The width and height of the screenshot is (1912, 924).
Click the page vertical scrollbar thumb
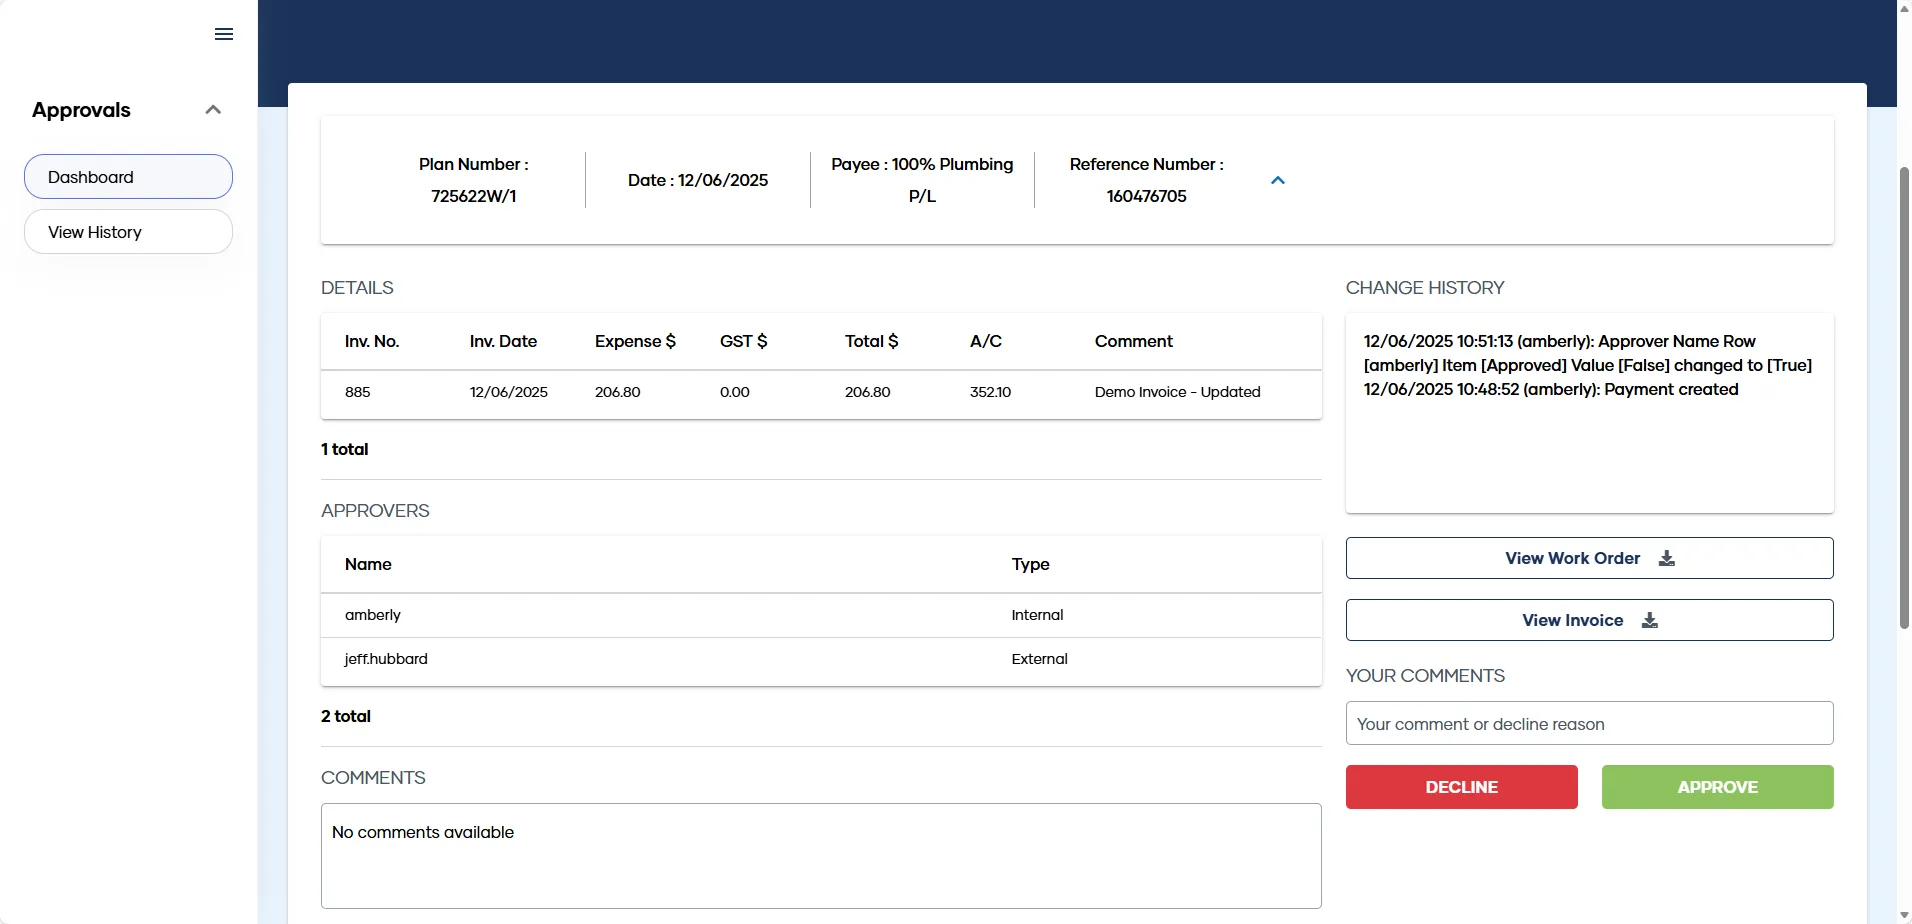pyautogui.click(x=1904, y=398)
